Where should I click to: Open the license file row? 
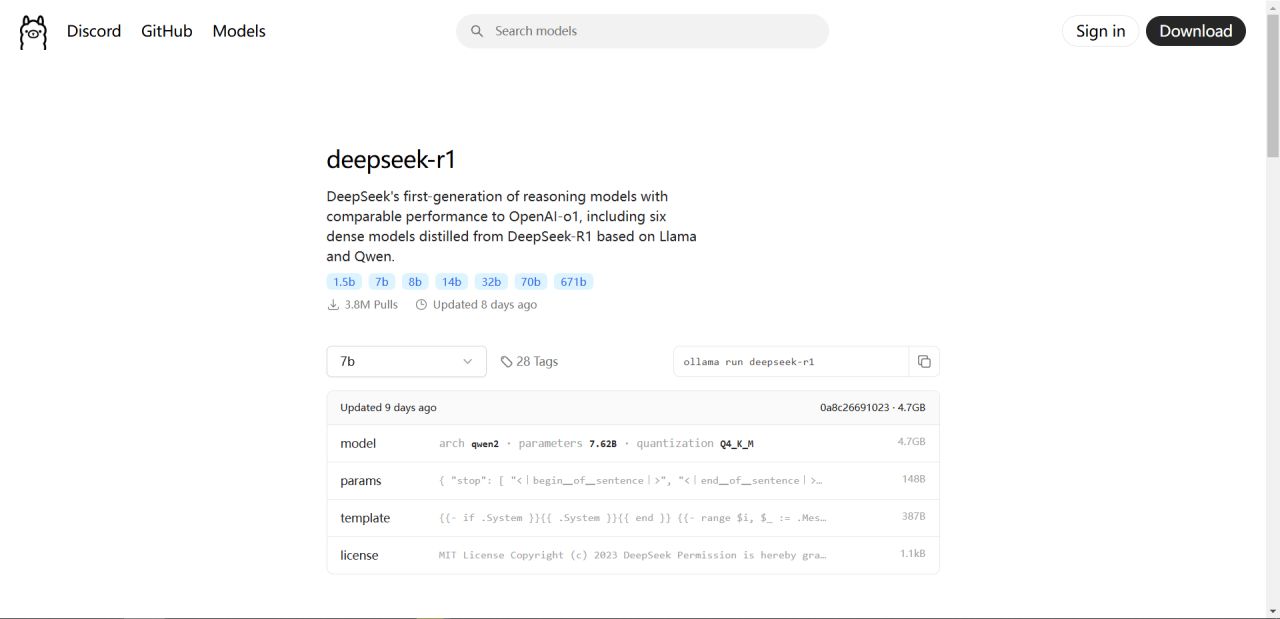(x=633, y=555)
